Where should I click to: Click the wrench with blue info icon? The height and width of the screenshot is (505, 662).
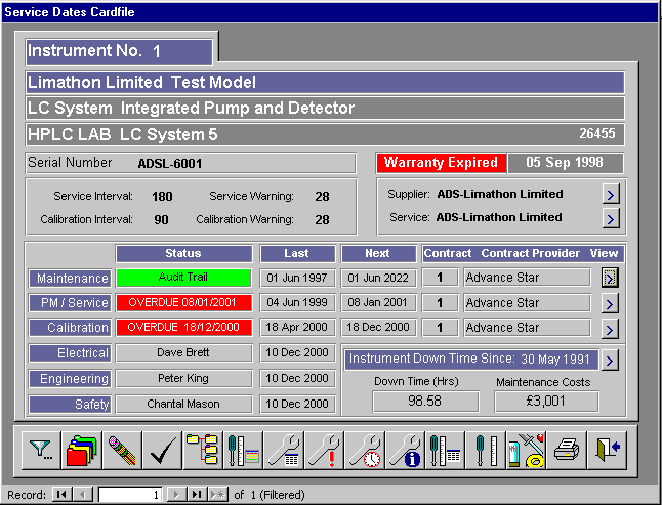[405, 450]
